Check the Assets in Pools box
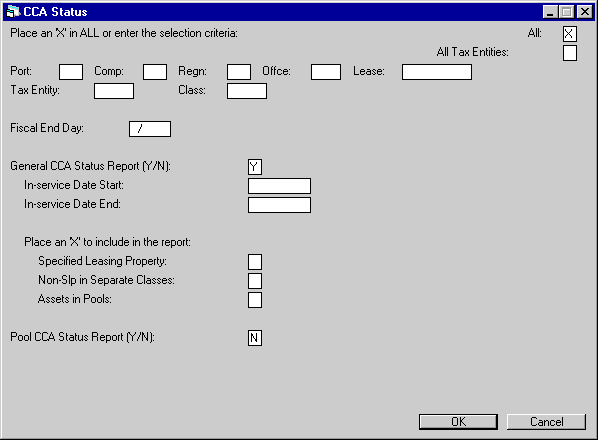The image size is (598, 440). pos(255,300)
